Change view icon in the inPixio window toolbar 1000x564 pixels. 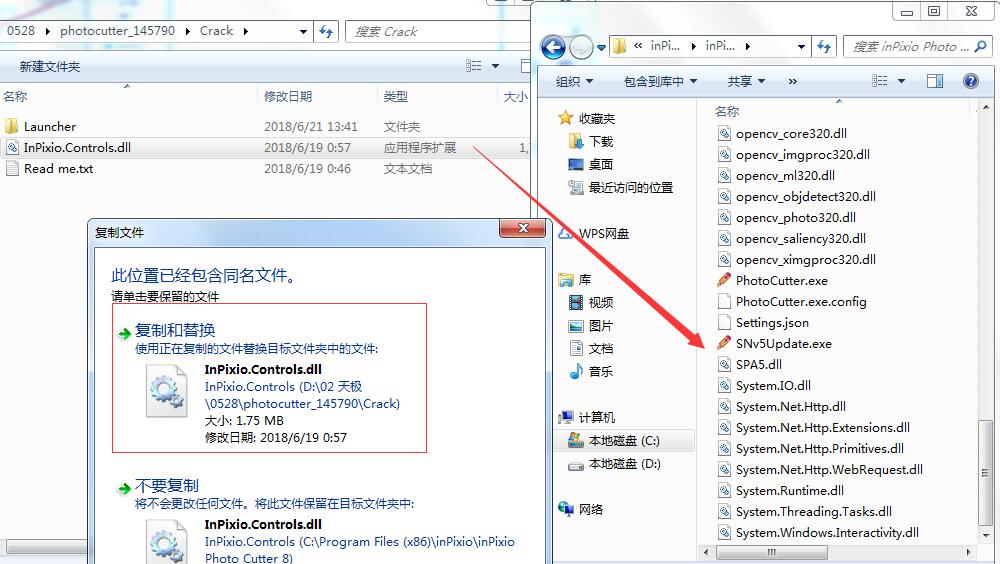879,81
